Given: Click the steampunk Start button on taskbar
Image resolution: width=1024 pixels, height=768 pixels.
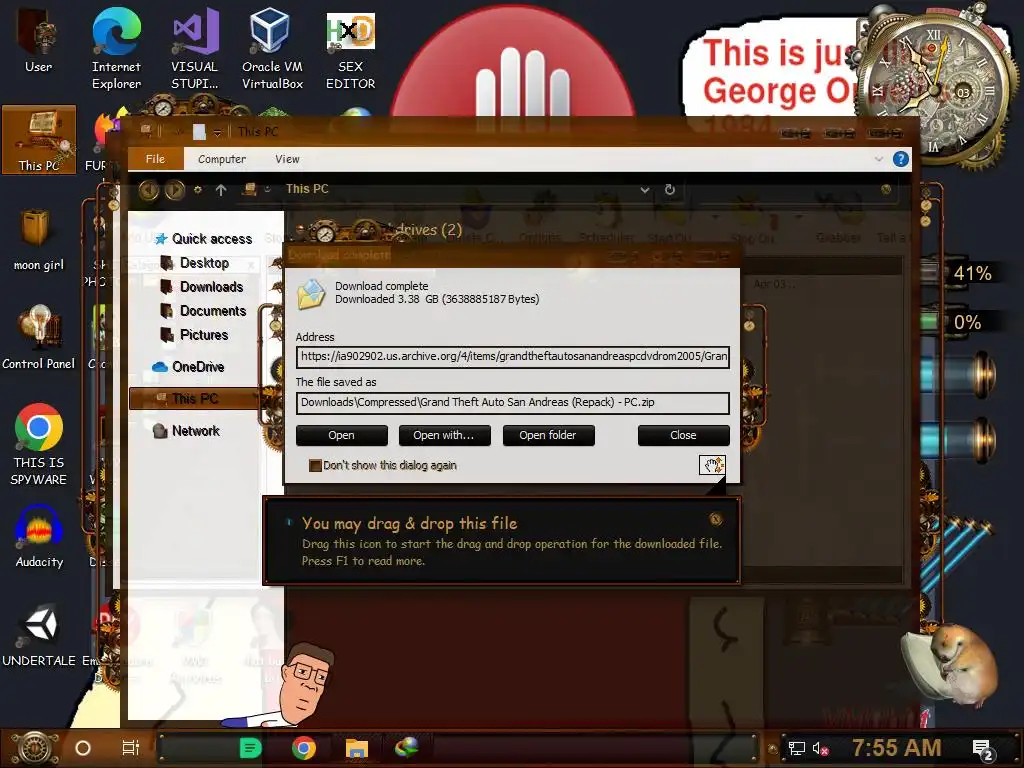Looking at the screenshot, I should (34, 748).
